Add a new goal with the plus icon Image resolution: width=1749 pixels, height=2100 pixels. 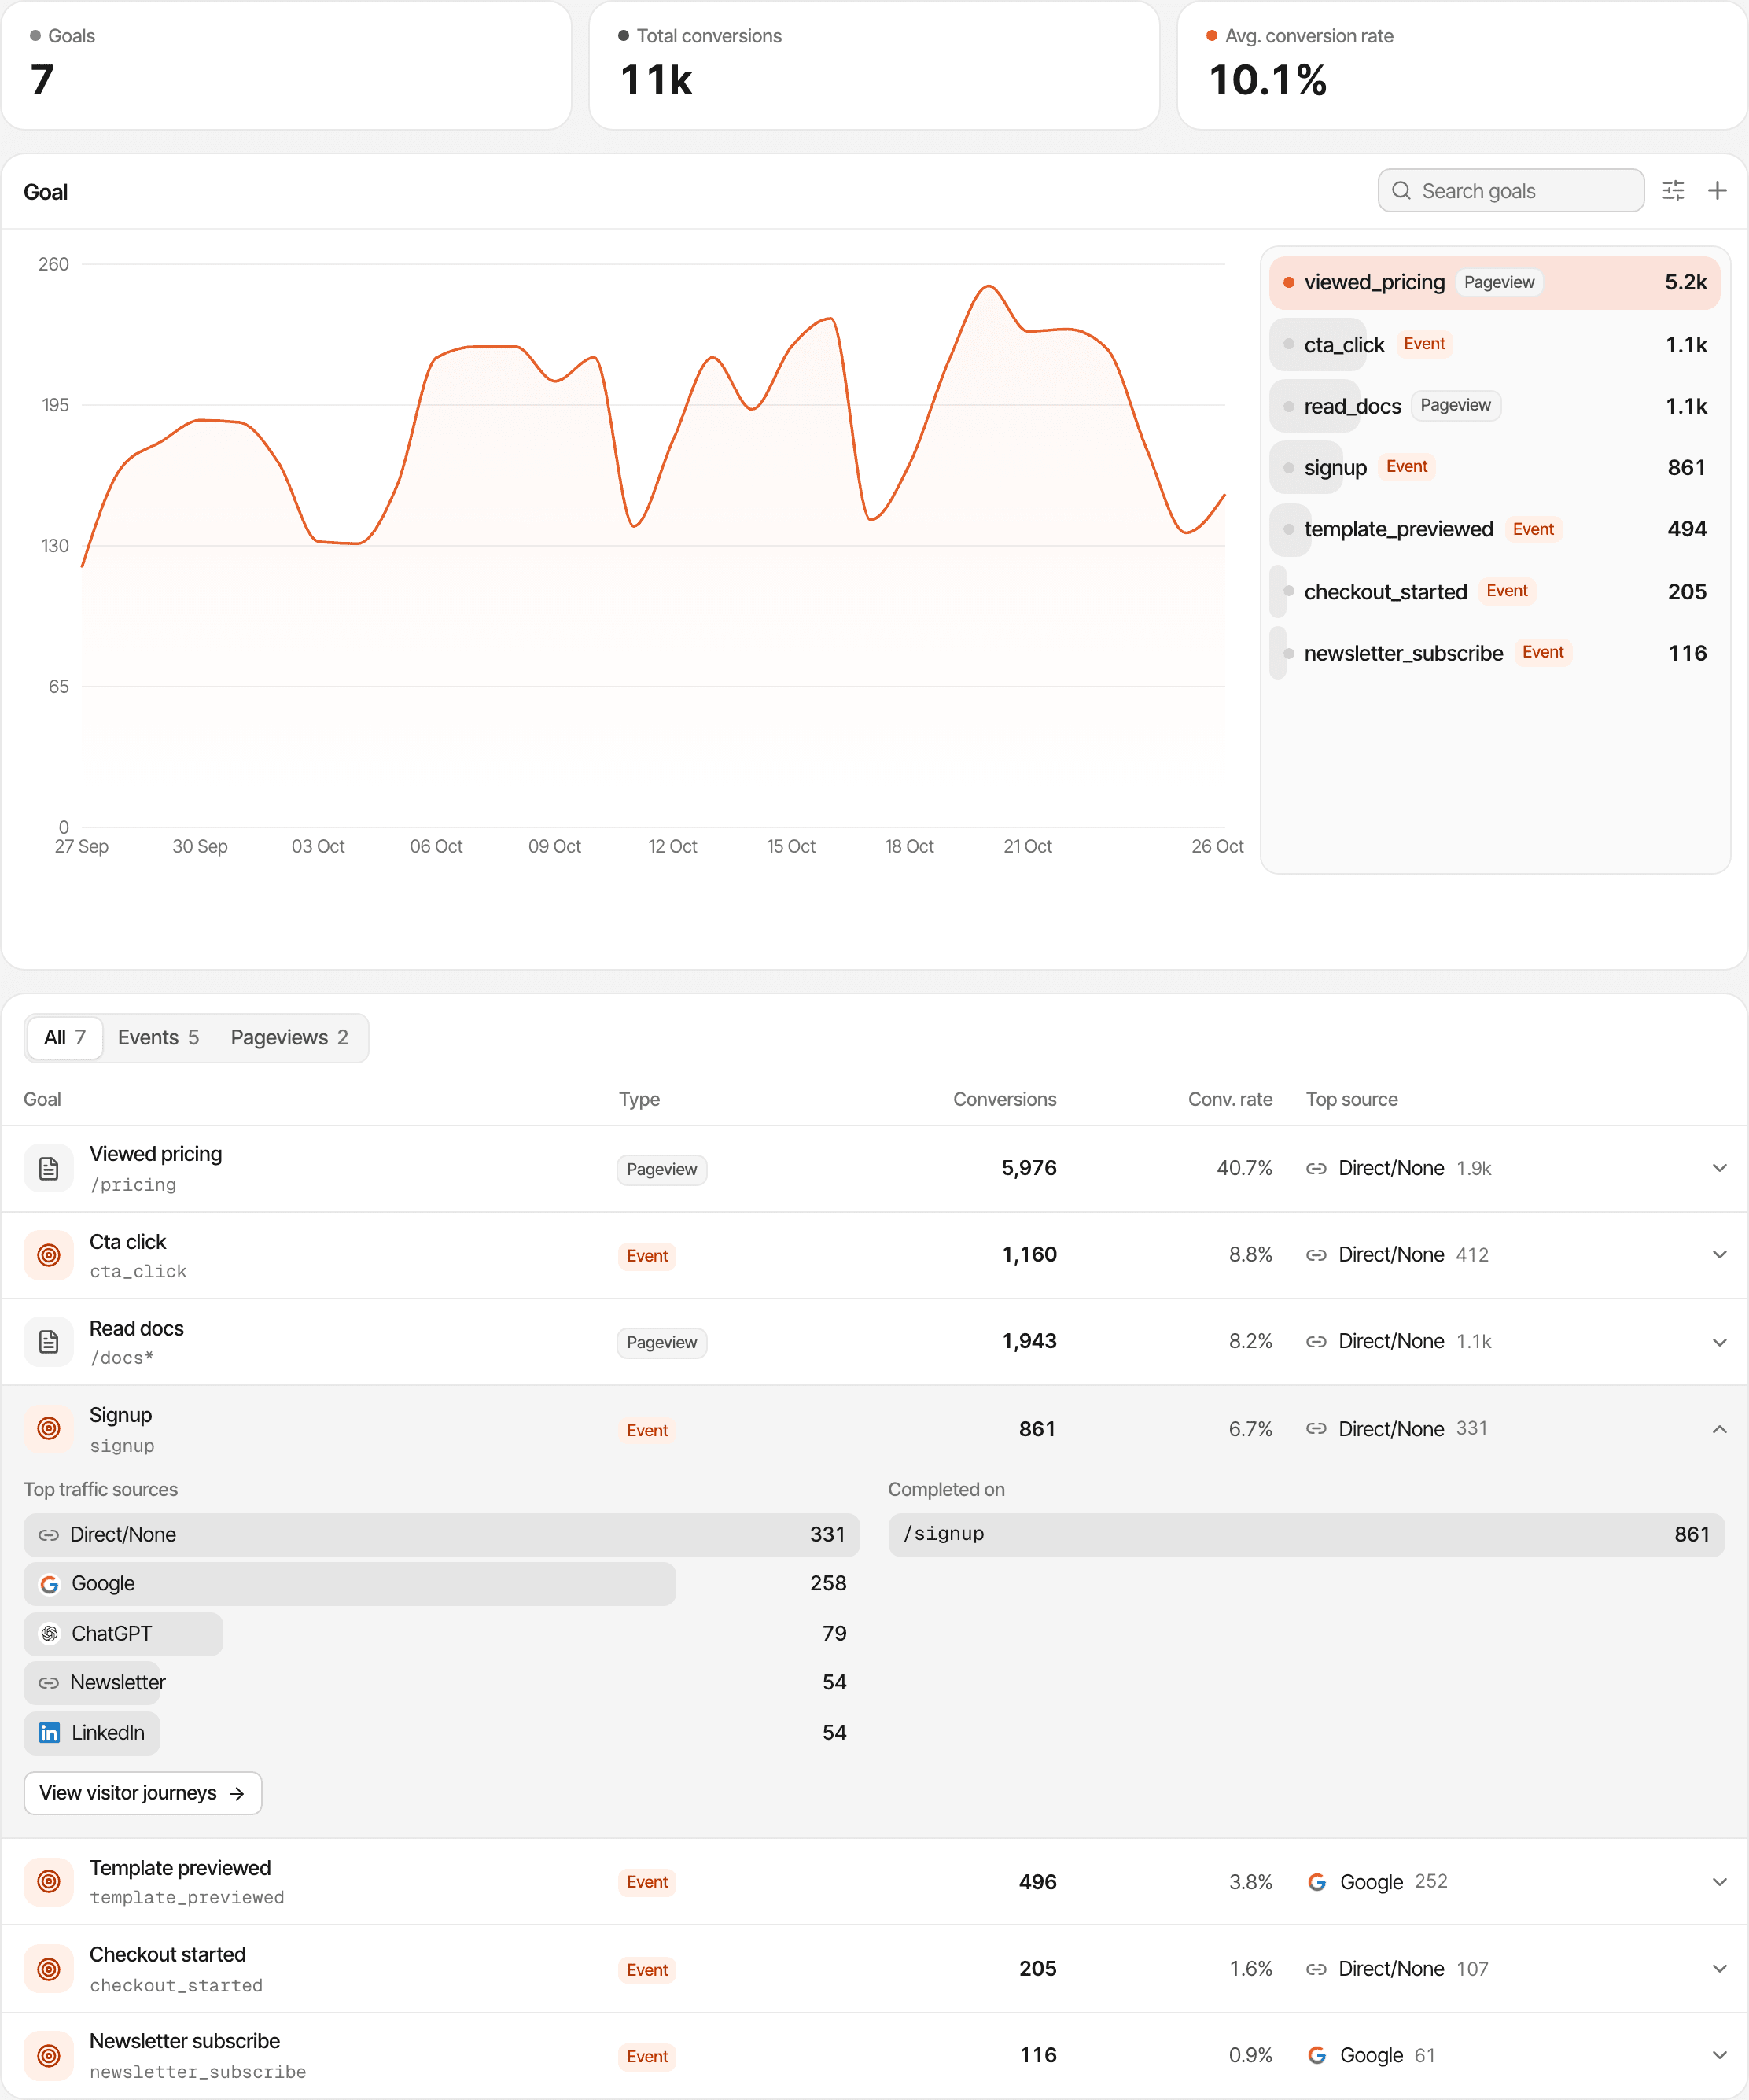pos(1717,191)
